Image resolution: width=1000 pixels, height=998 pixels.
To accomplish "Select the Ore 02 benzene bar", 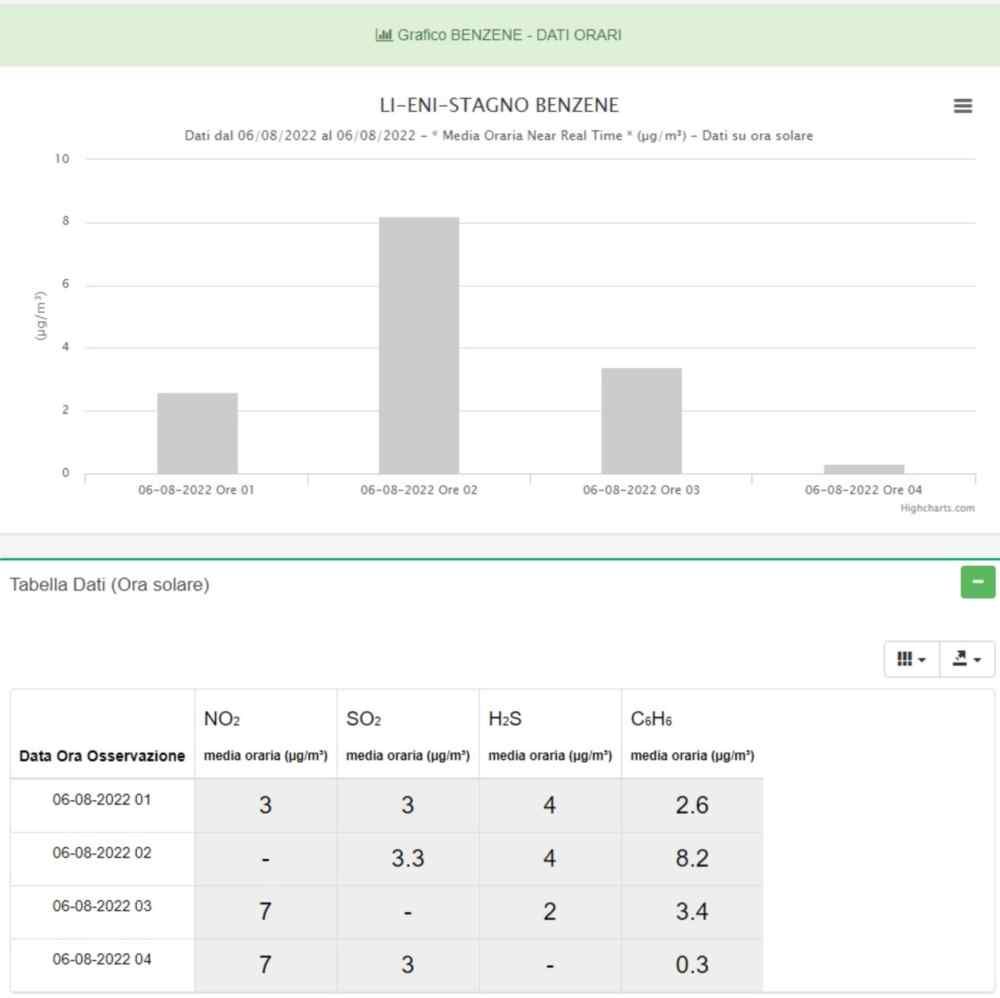I will pyautogui.click(x=418, y=345).
